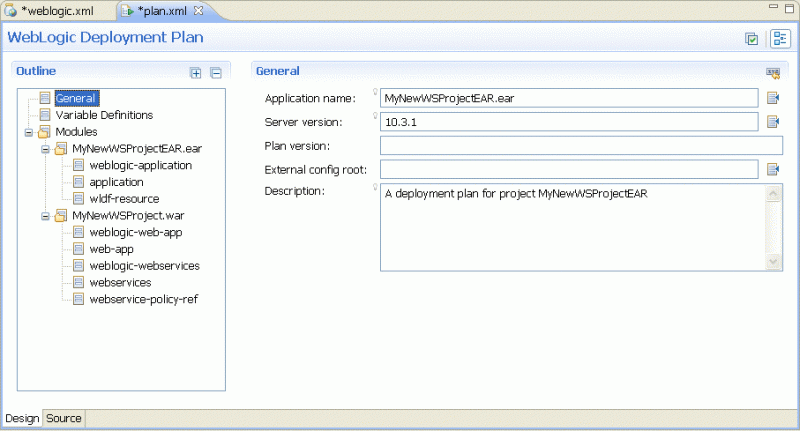
Task: Select the application descriptor node
Action: (116, 182)
